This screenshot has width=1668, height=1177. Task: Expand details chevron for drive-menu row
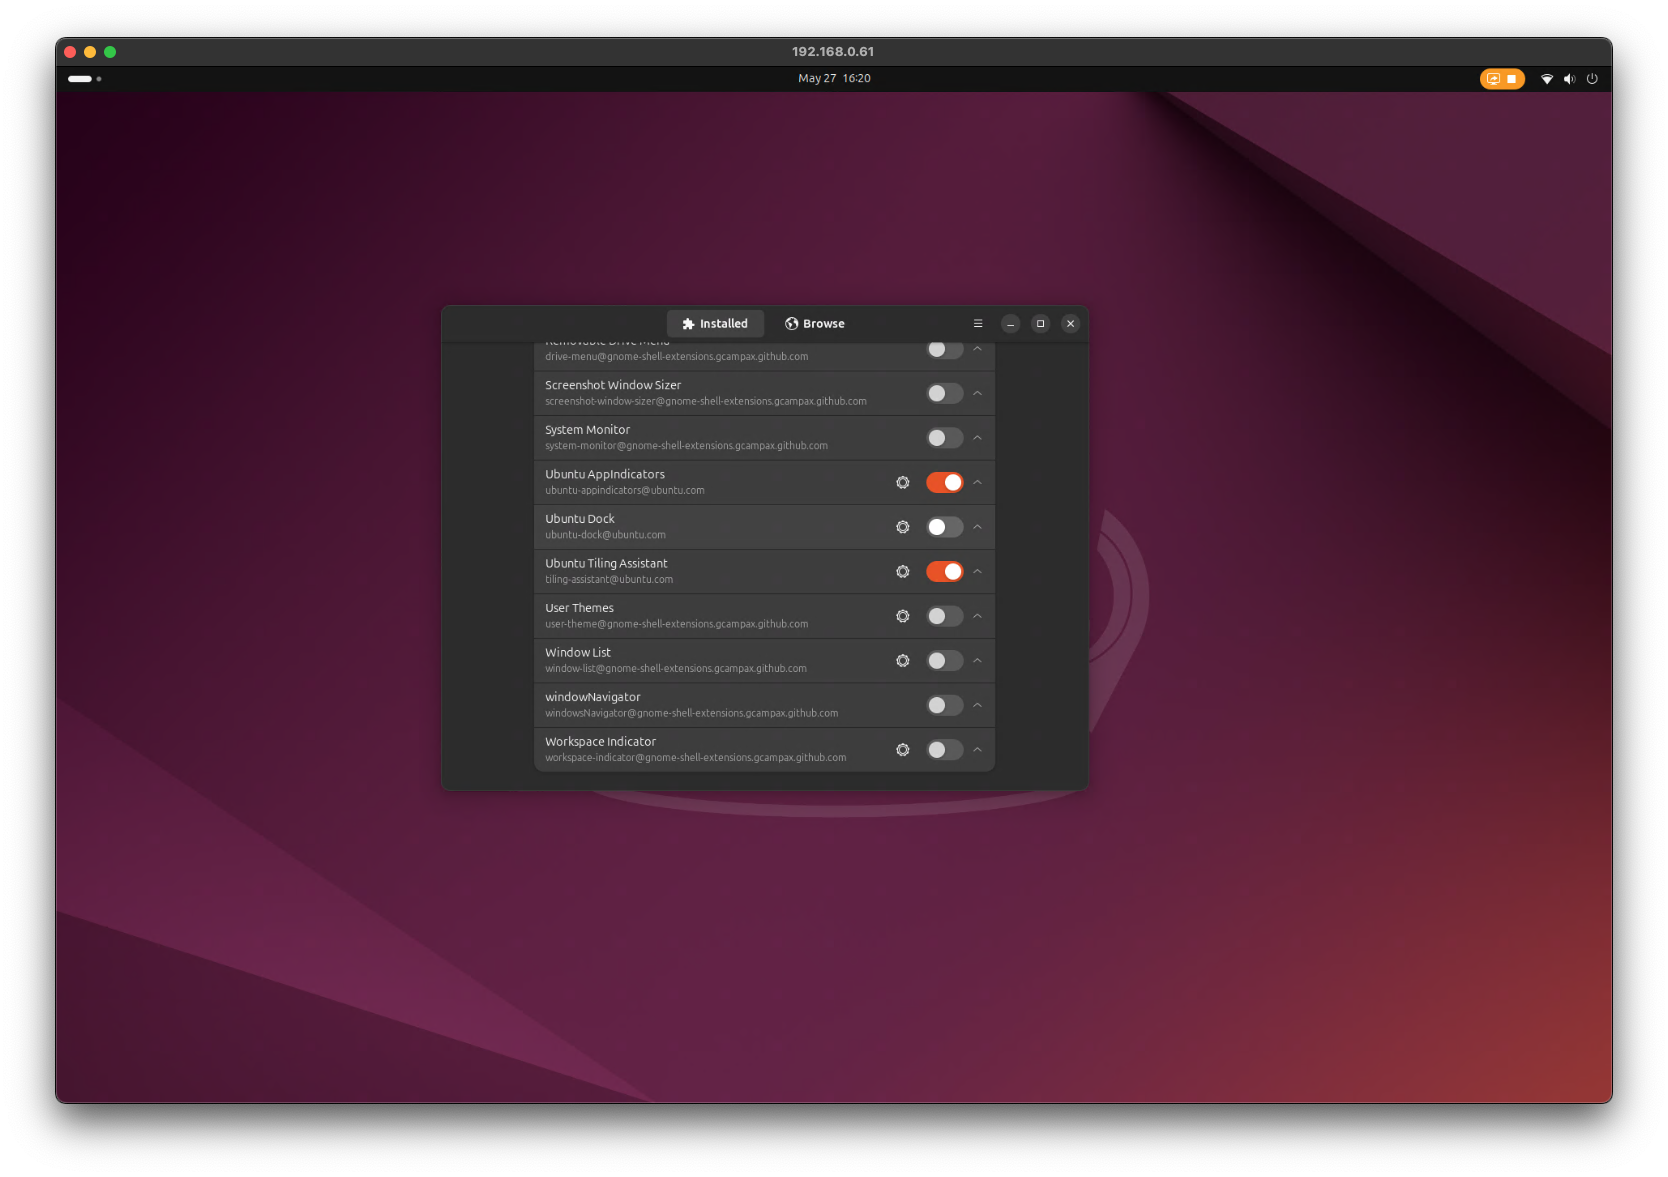(977, 349)
